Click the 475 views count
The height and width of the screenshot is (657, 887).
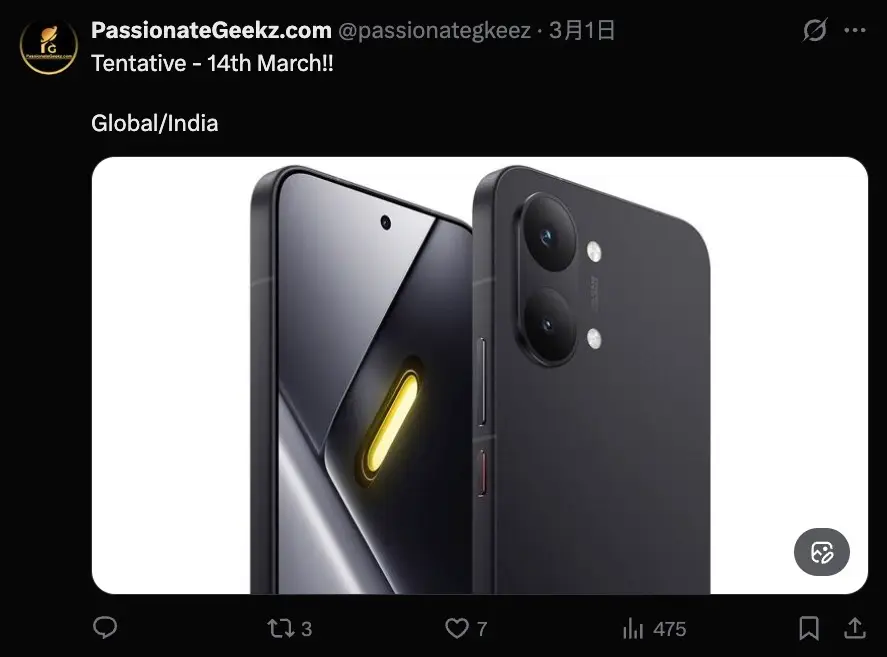pyautogui.click(x=670, y=629)
